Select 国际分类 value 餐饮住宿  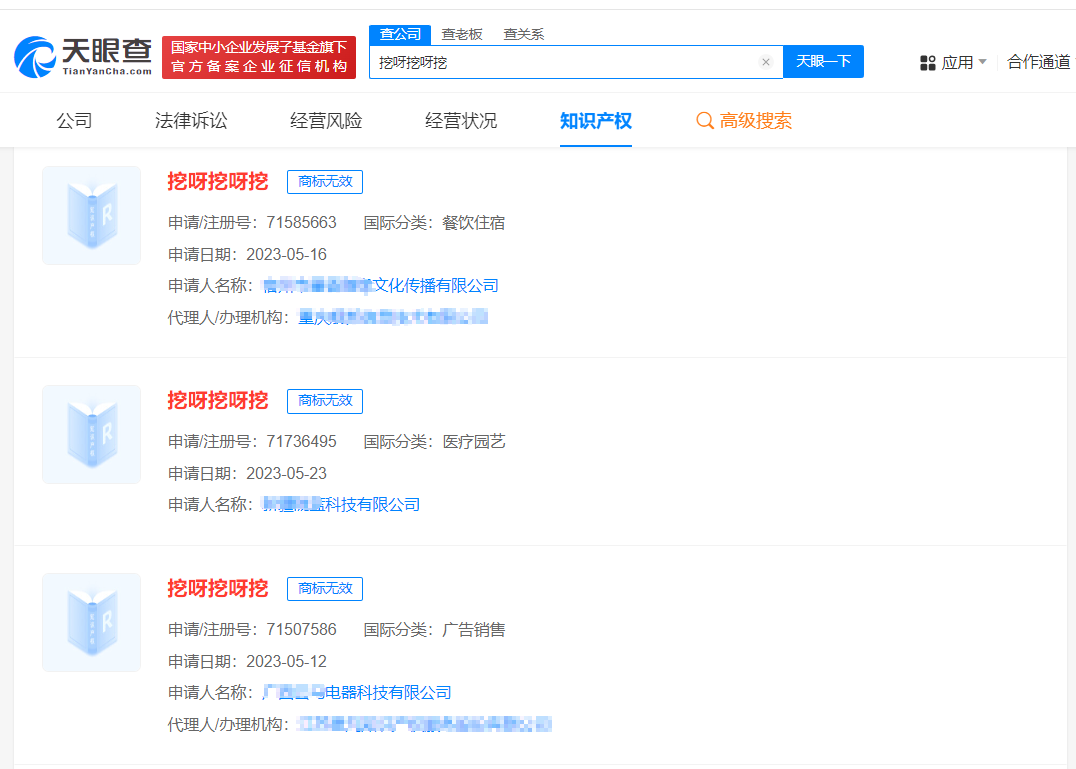click(x=474, y=223)
